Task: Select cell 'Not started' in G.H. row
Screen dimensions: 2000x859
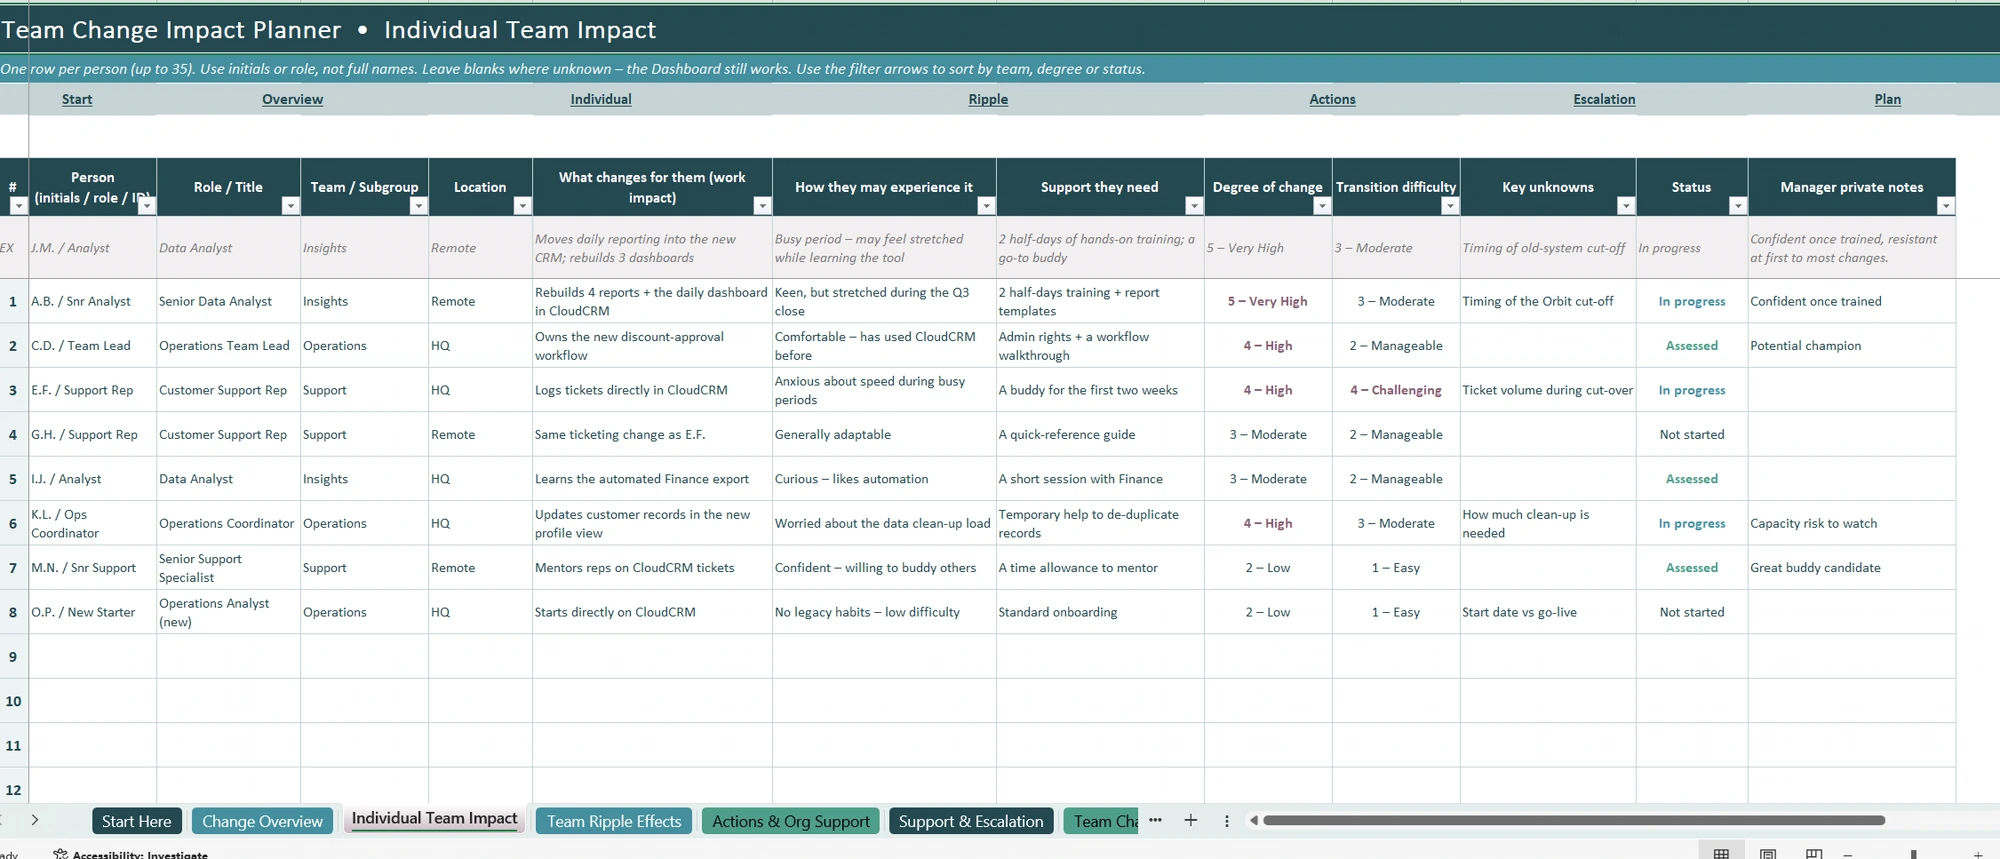Action: point(1692,435)
